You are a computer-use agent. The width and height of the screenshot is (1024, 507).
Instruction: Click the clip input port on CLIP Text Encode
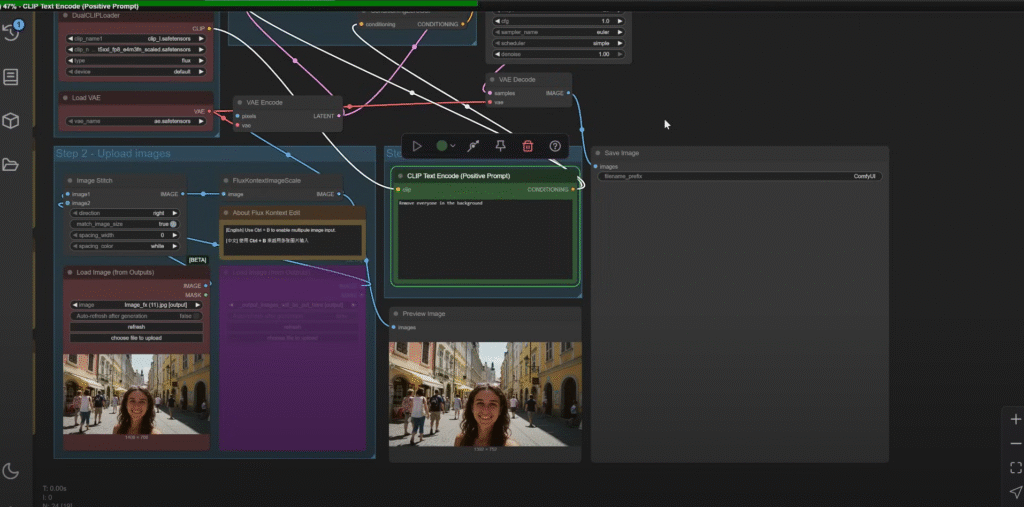397,189
